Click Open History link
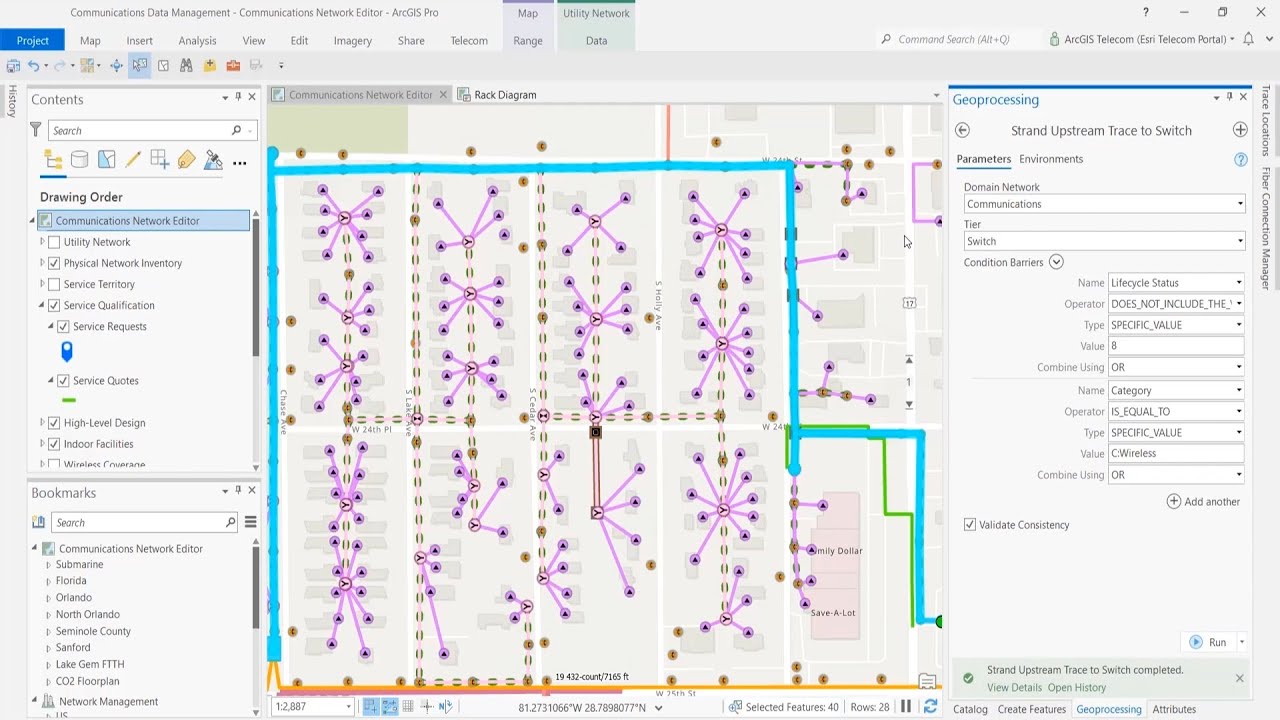Screen dimensions: 1280x720 click(x=1077, y=688)
